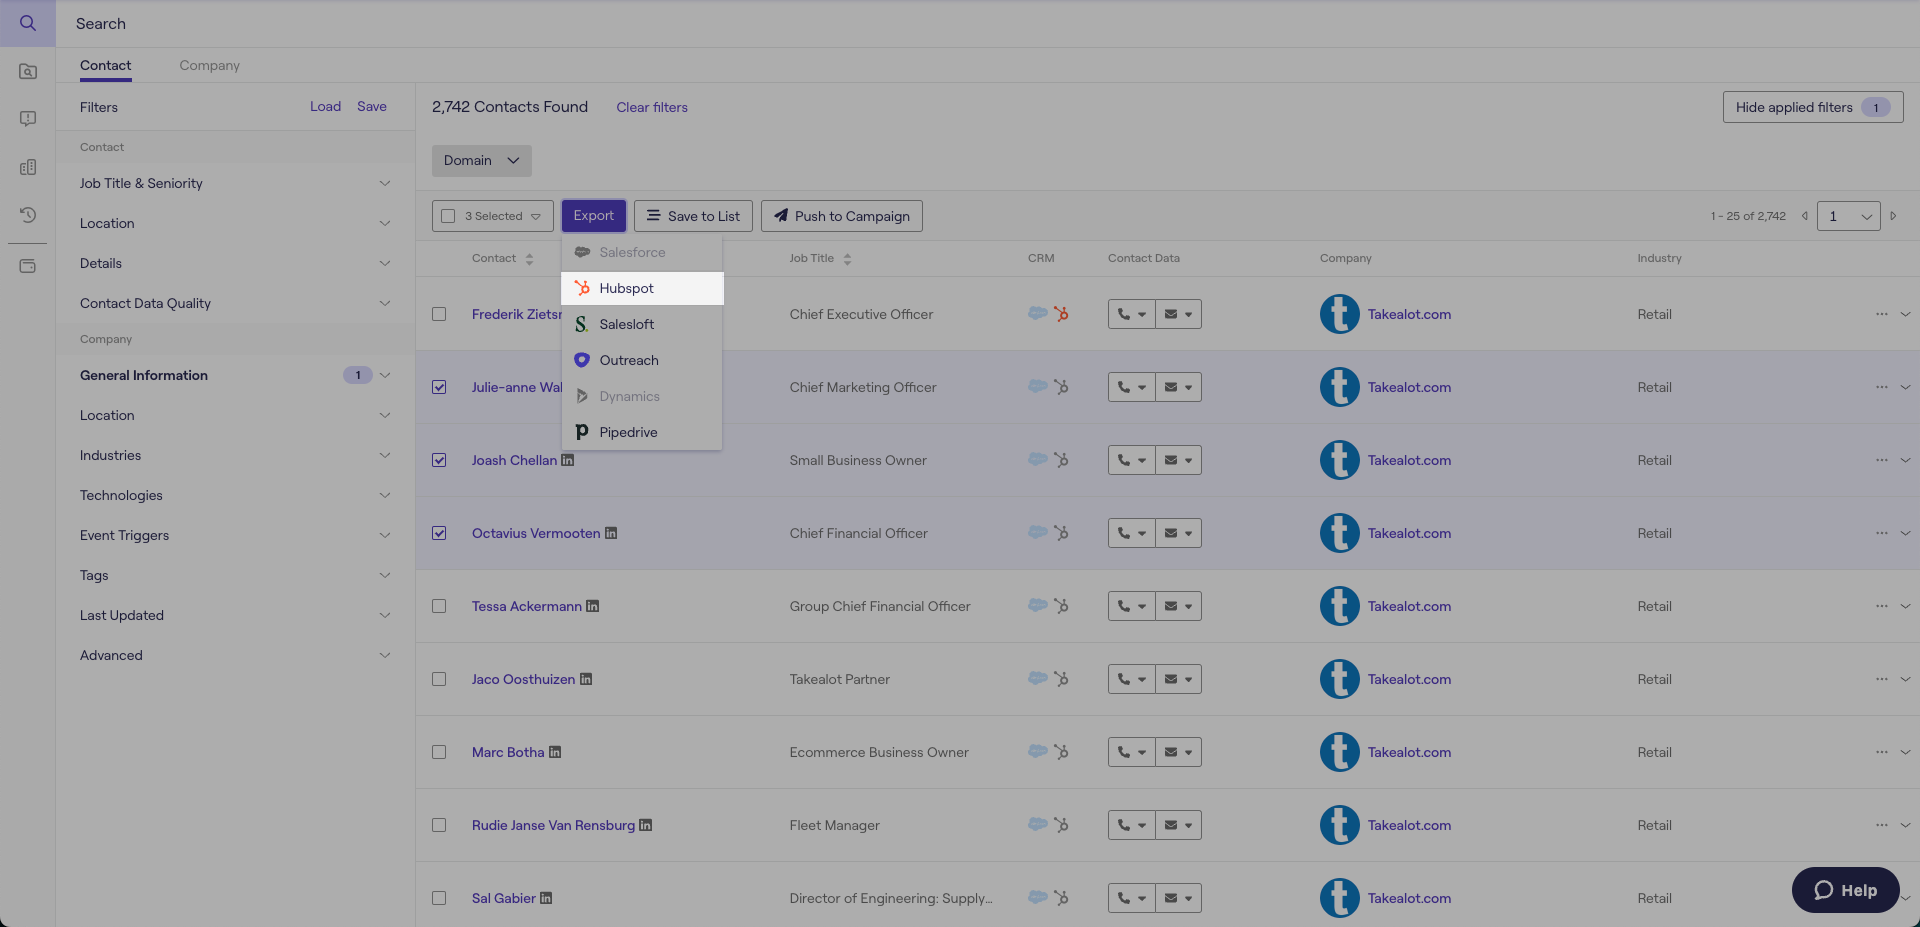Open the Search magnifier icon in sidebar
This screenshot has height=927, width=1920.
click(x=28, y=23)
